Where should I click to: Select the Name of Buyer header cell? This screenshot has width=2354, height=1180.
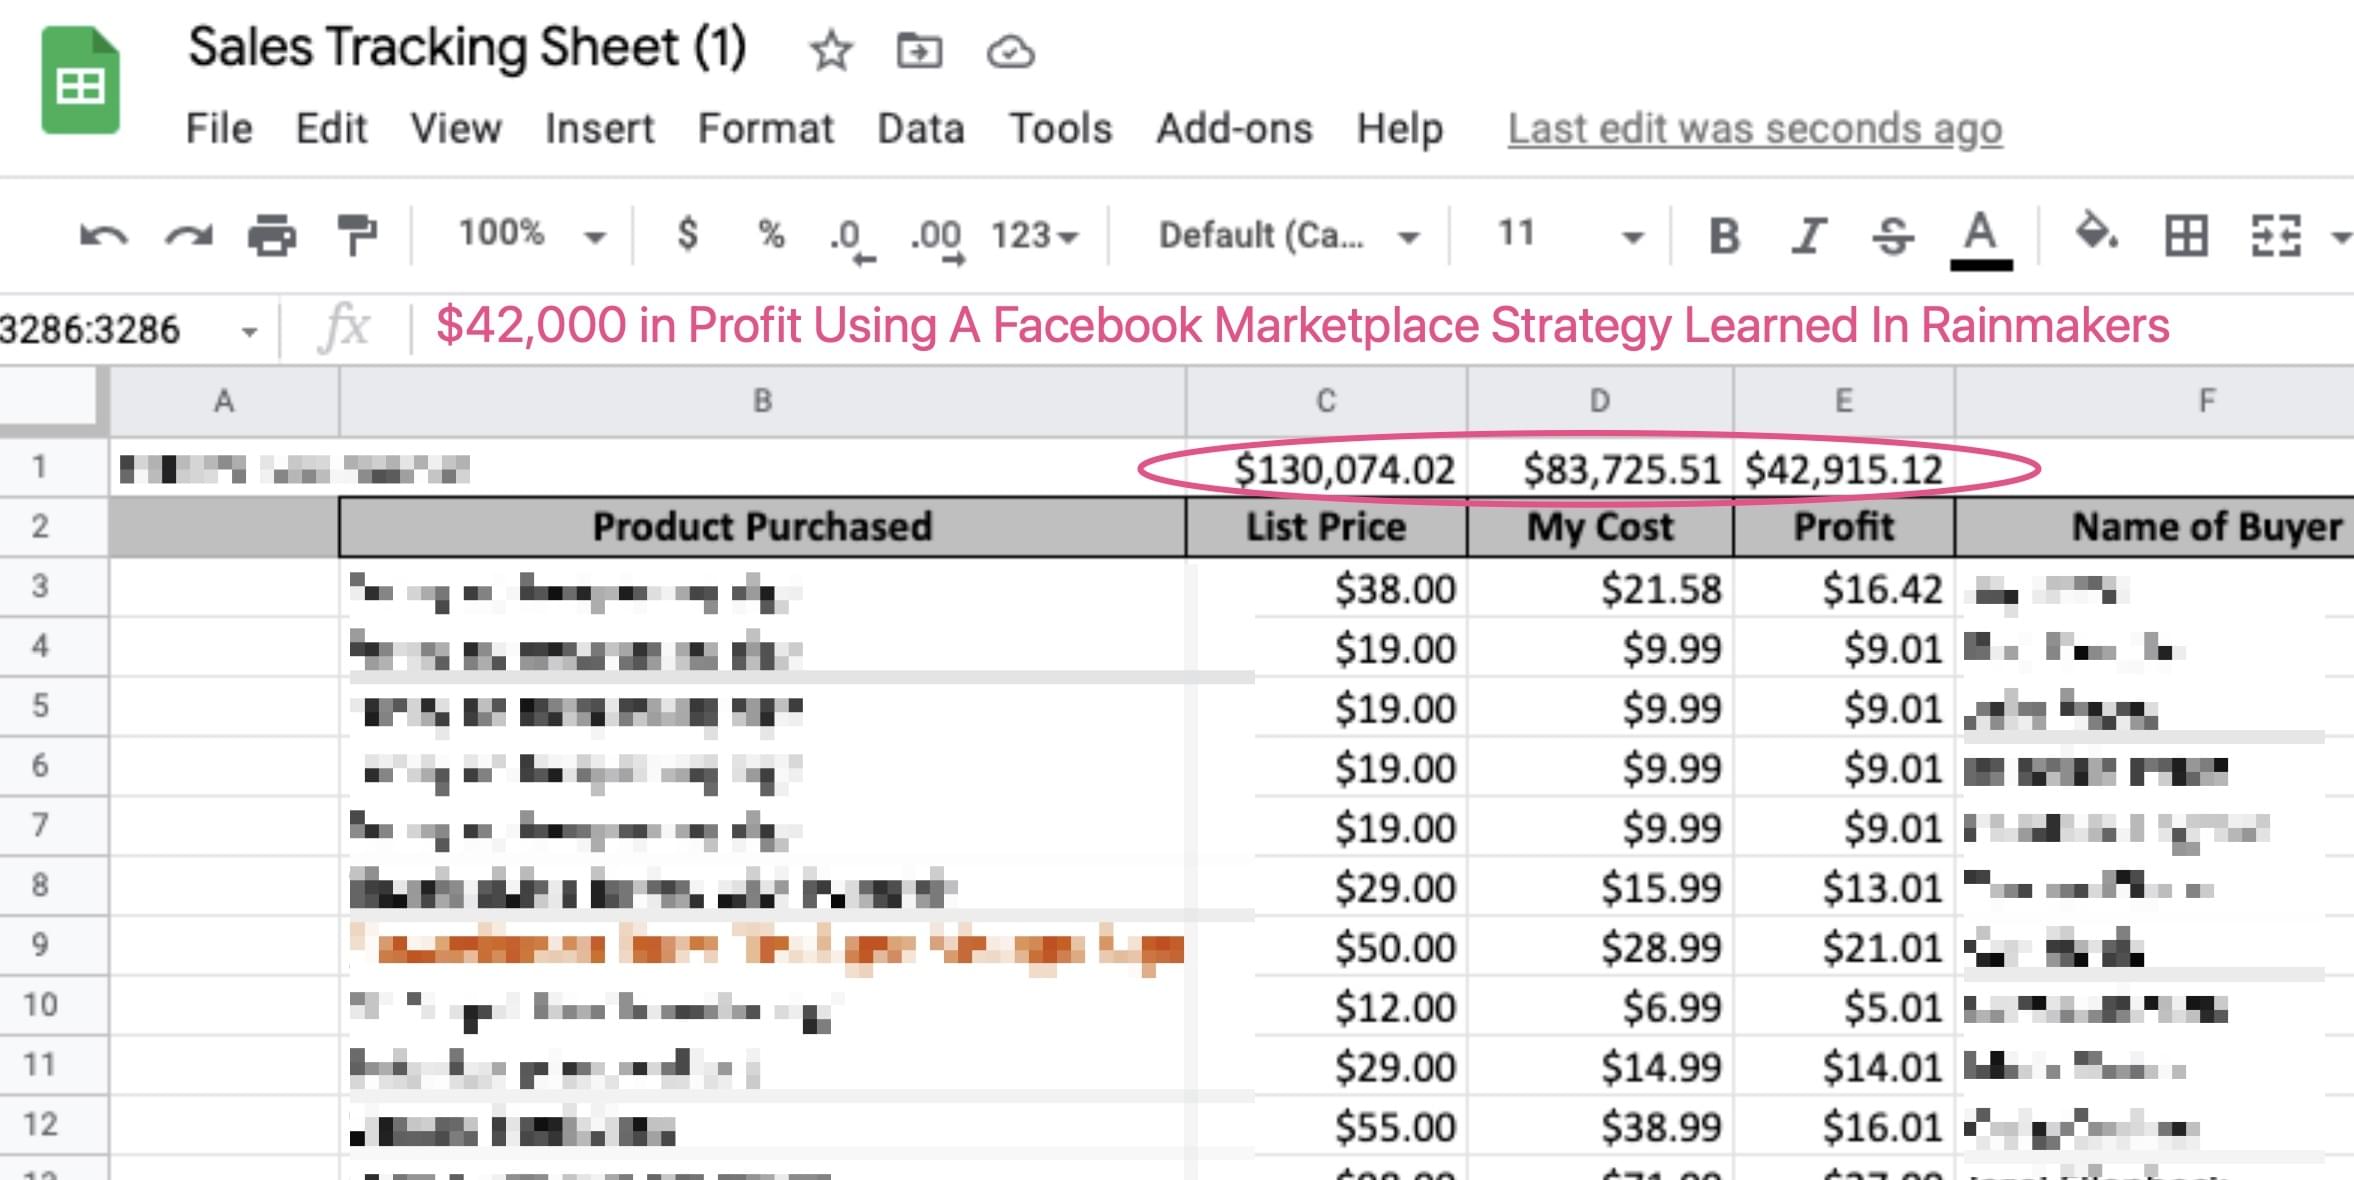[x=2155, y=527]
